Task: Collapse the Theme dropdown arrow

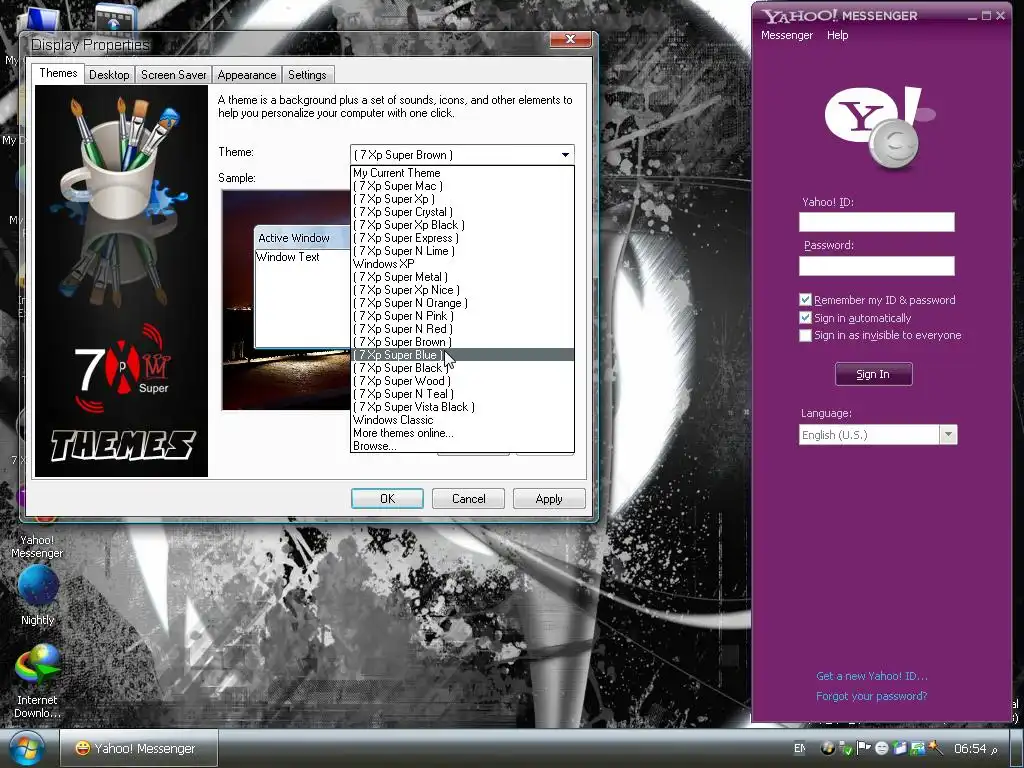Action: pos(565,155)
